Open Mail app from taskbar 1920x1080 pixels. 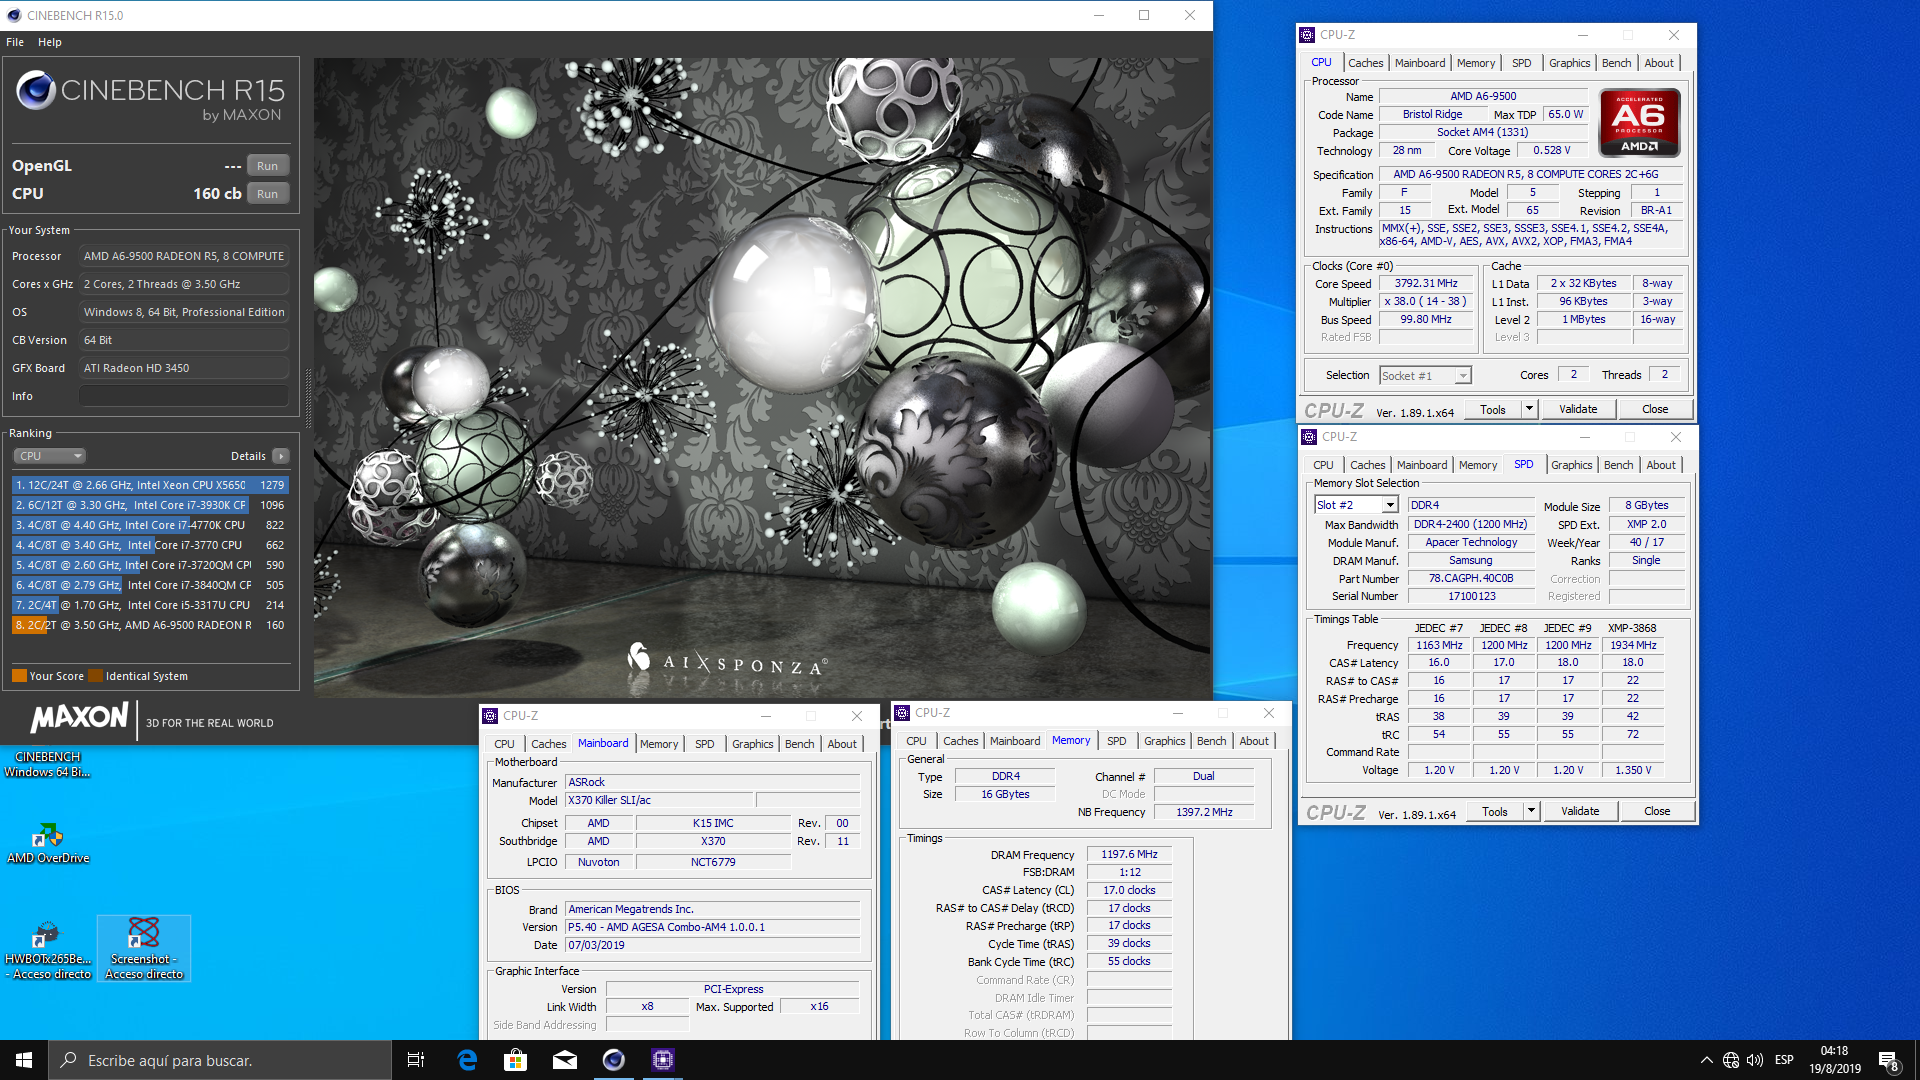point(565,1060)
